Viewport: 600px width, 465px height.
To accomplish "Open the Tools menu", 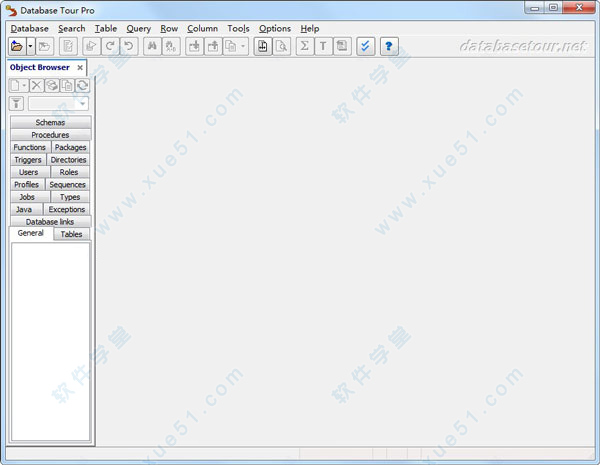I will pos(238,29).
